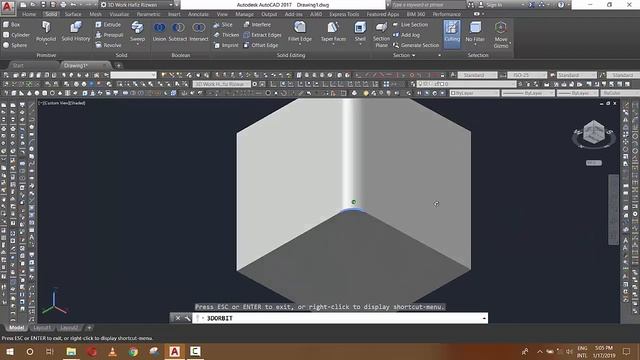Open Chrome from the taskbar
The height and width of the screenshot is (360, 640).
pos(133,351)
